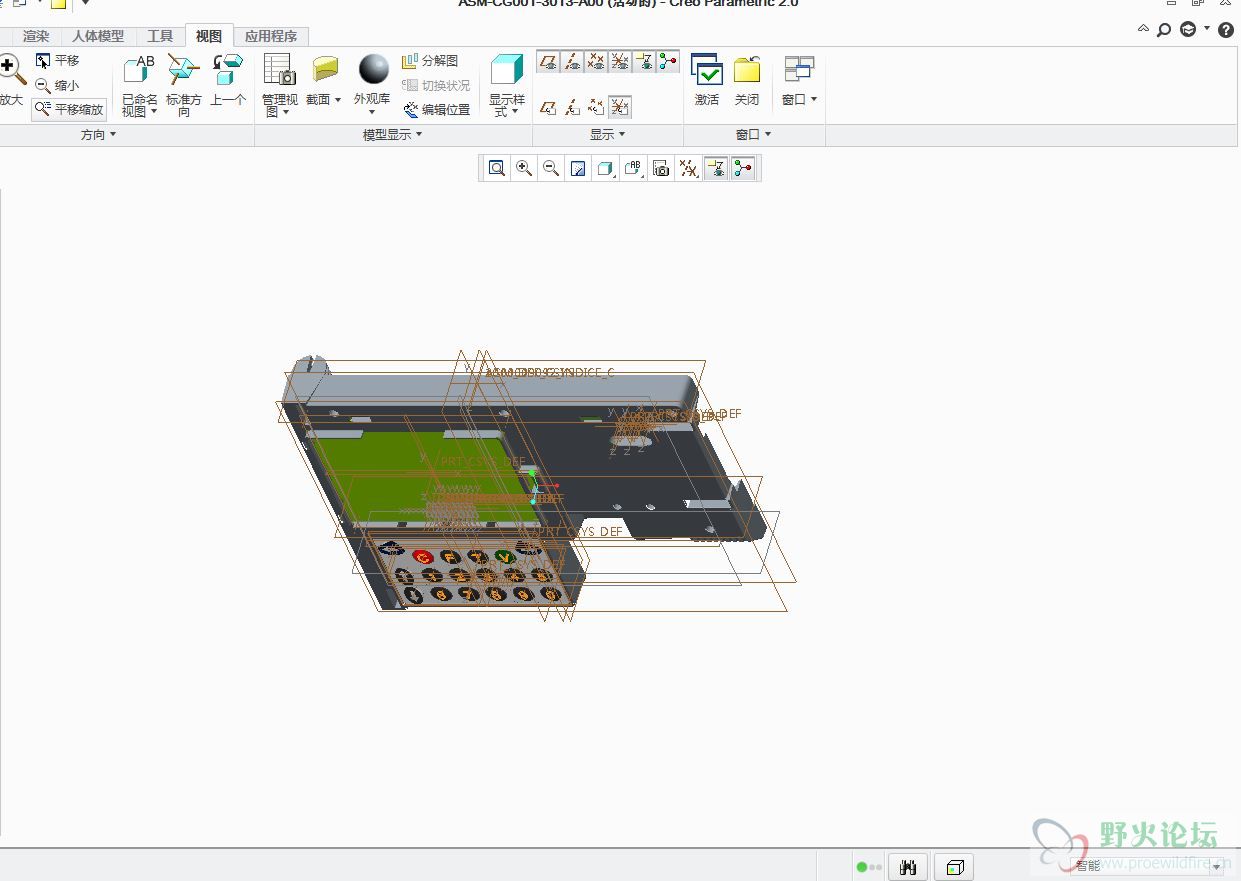Click the yellow new-file icon in quick access
Image resolution: width=1241 pixels, height=881 pixels.
point(59,3)
